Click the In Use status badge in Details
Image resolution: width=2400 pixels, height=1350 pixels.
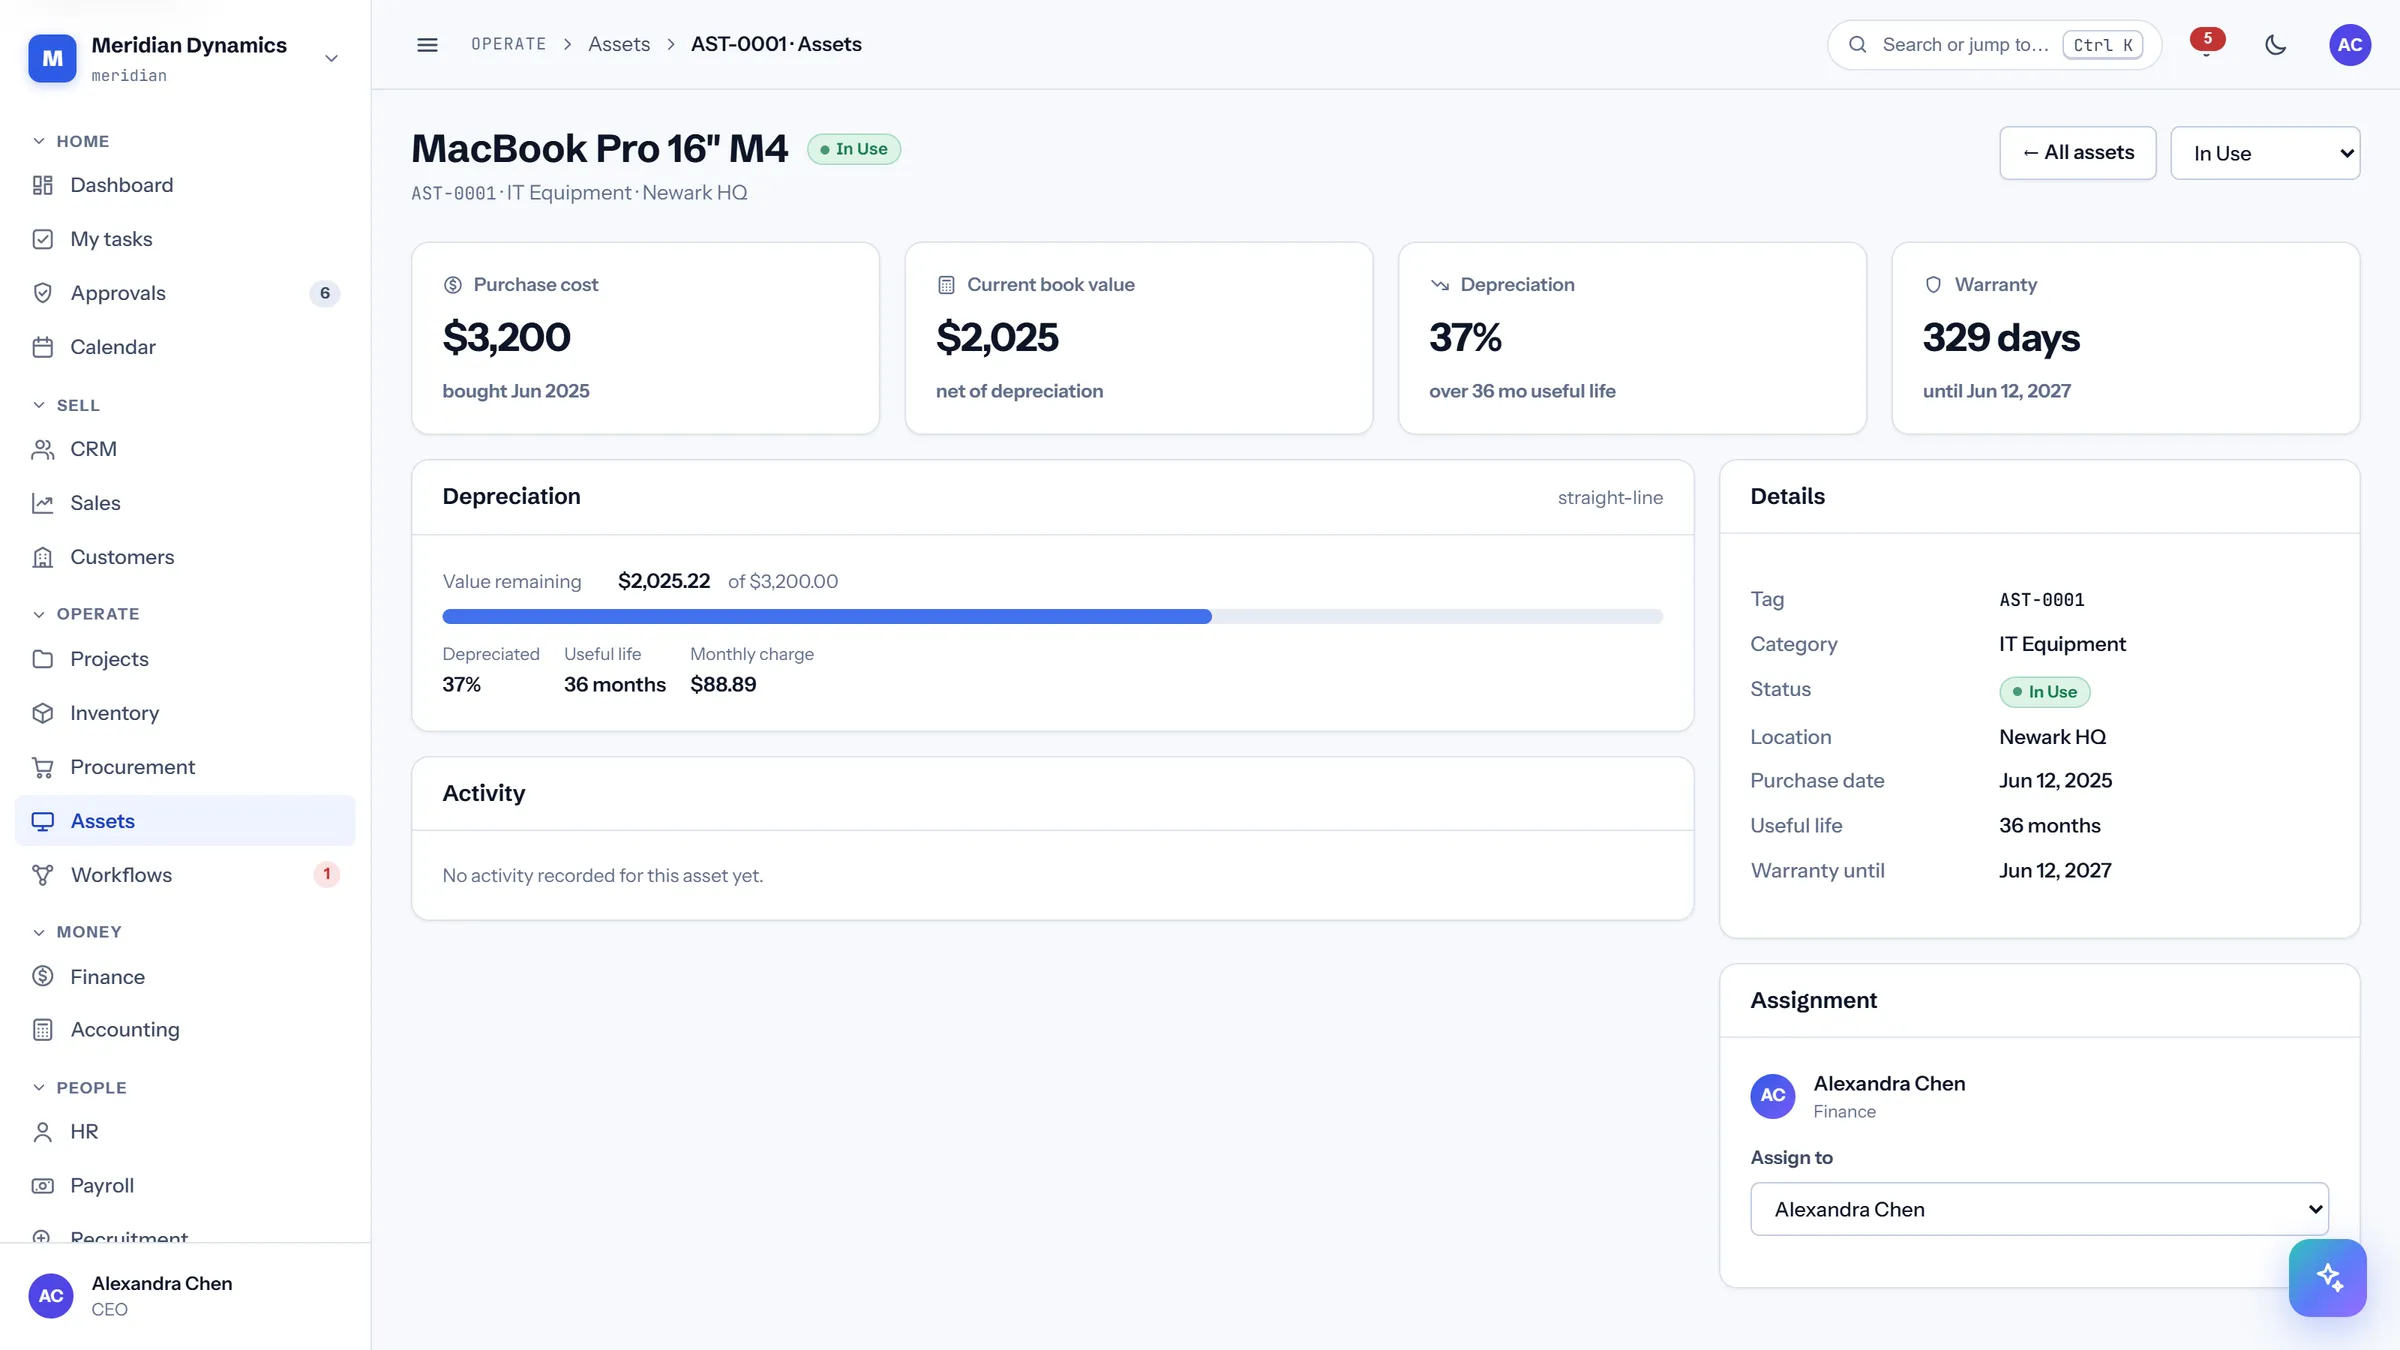click(2044, 691)
